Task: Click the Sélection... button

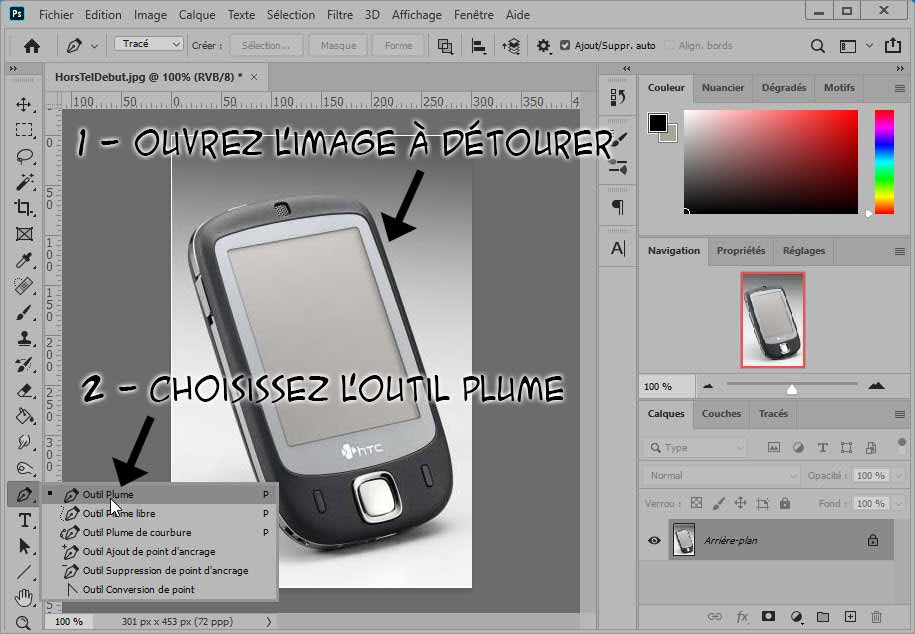Action: pos(266,46)
